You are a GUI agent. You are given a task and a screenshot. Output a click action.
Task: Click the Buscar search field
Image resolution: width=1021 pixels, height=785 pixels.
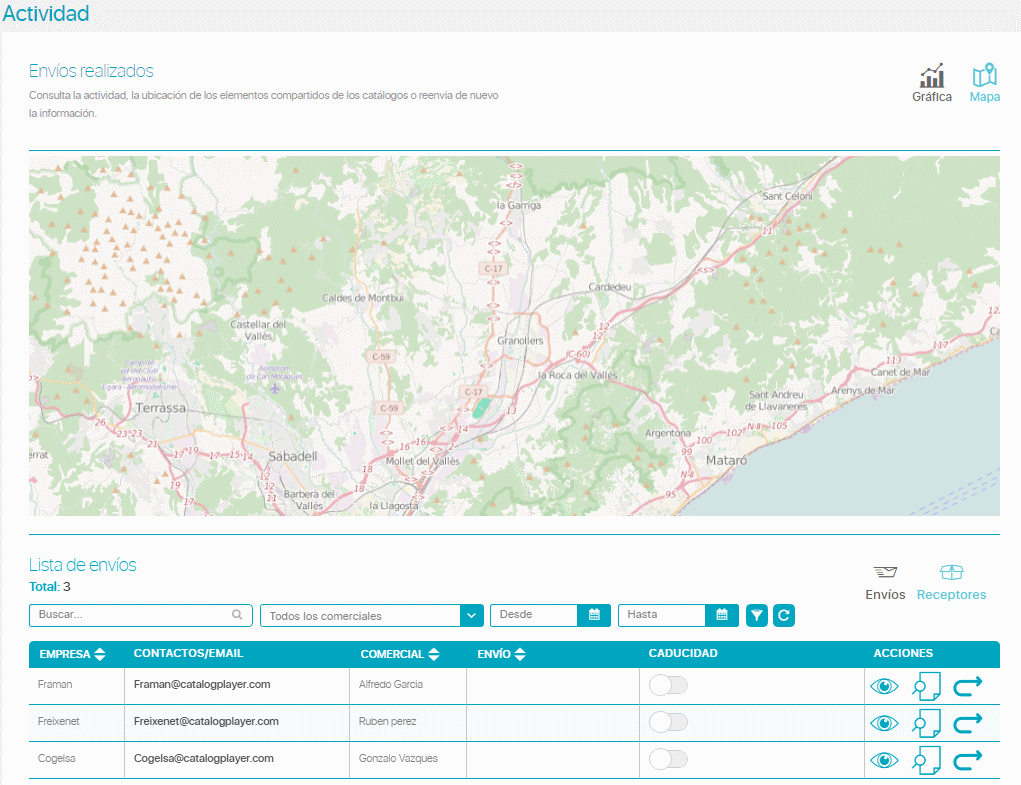[130, 615]
